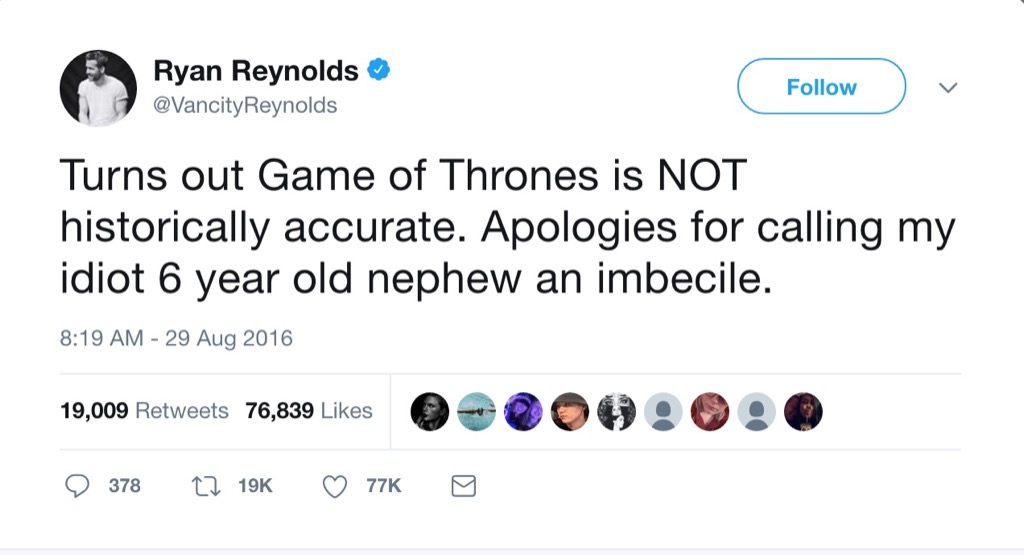Follow Ryan Reynolds
The height and width of the screenshot is (555, 1024).
(821, 87)
